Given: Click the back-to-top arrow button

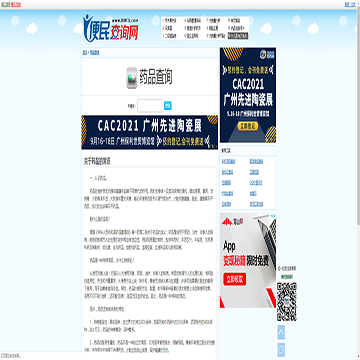Looking at the screenshot, I should [281, 332].
